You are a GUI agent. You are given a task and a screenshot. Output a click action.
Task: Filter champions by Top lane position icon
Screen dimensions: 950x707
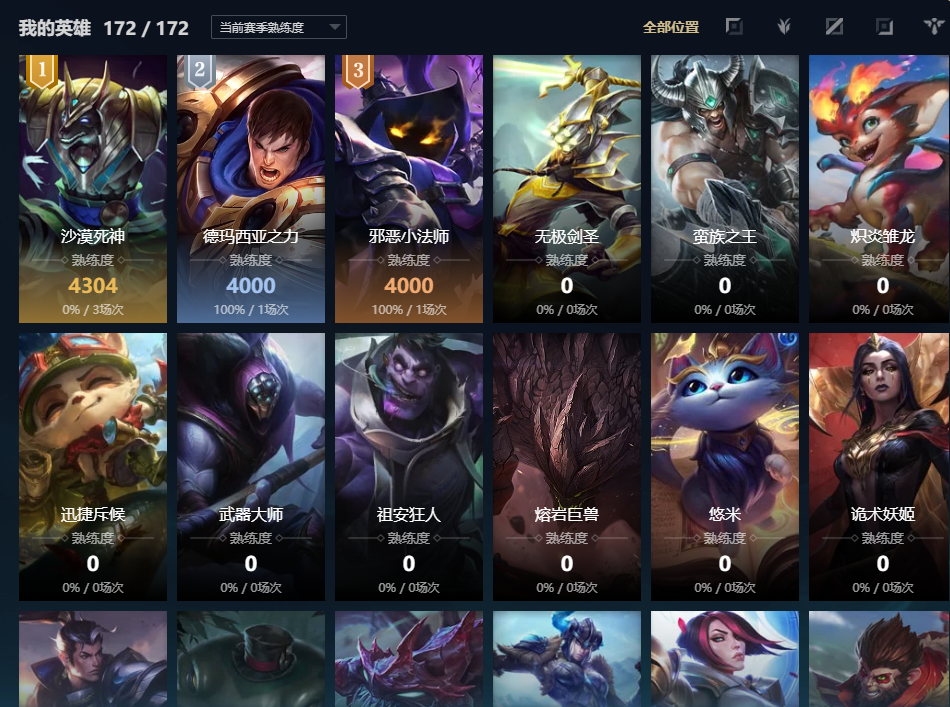[x=734, y=27]
